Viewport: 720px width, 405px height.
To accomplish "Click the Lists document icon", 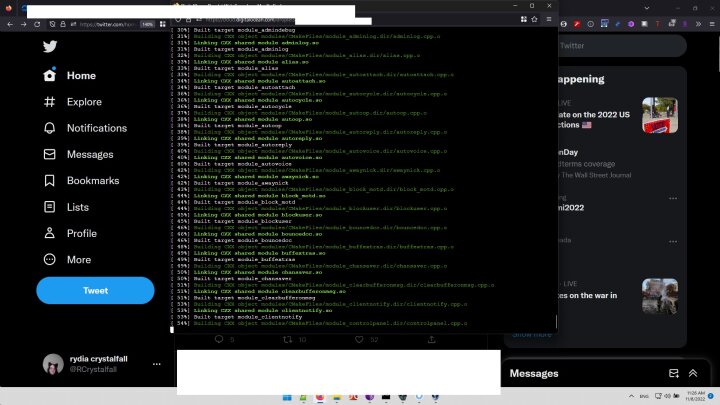I will 50,207.
